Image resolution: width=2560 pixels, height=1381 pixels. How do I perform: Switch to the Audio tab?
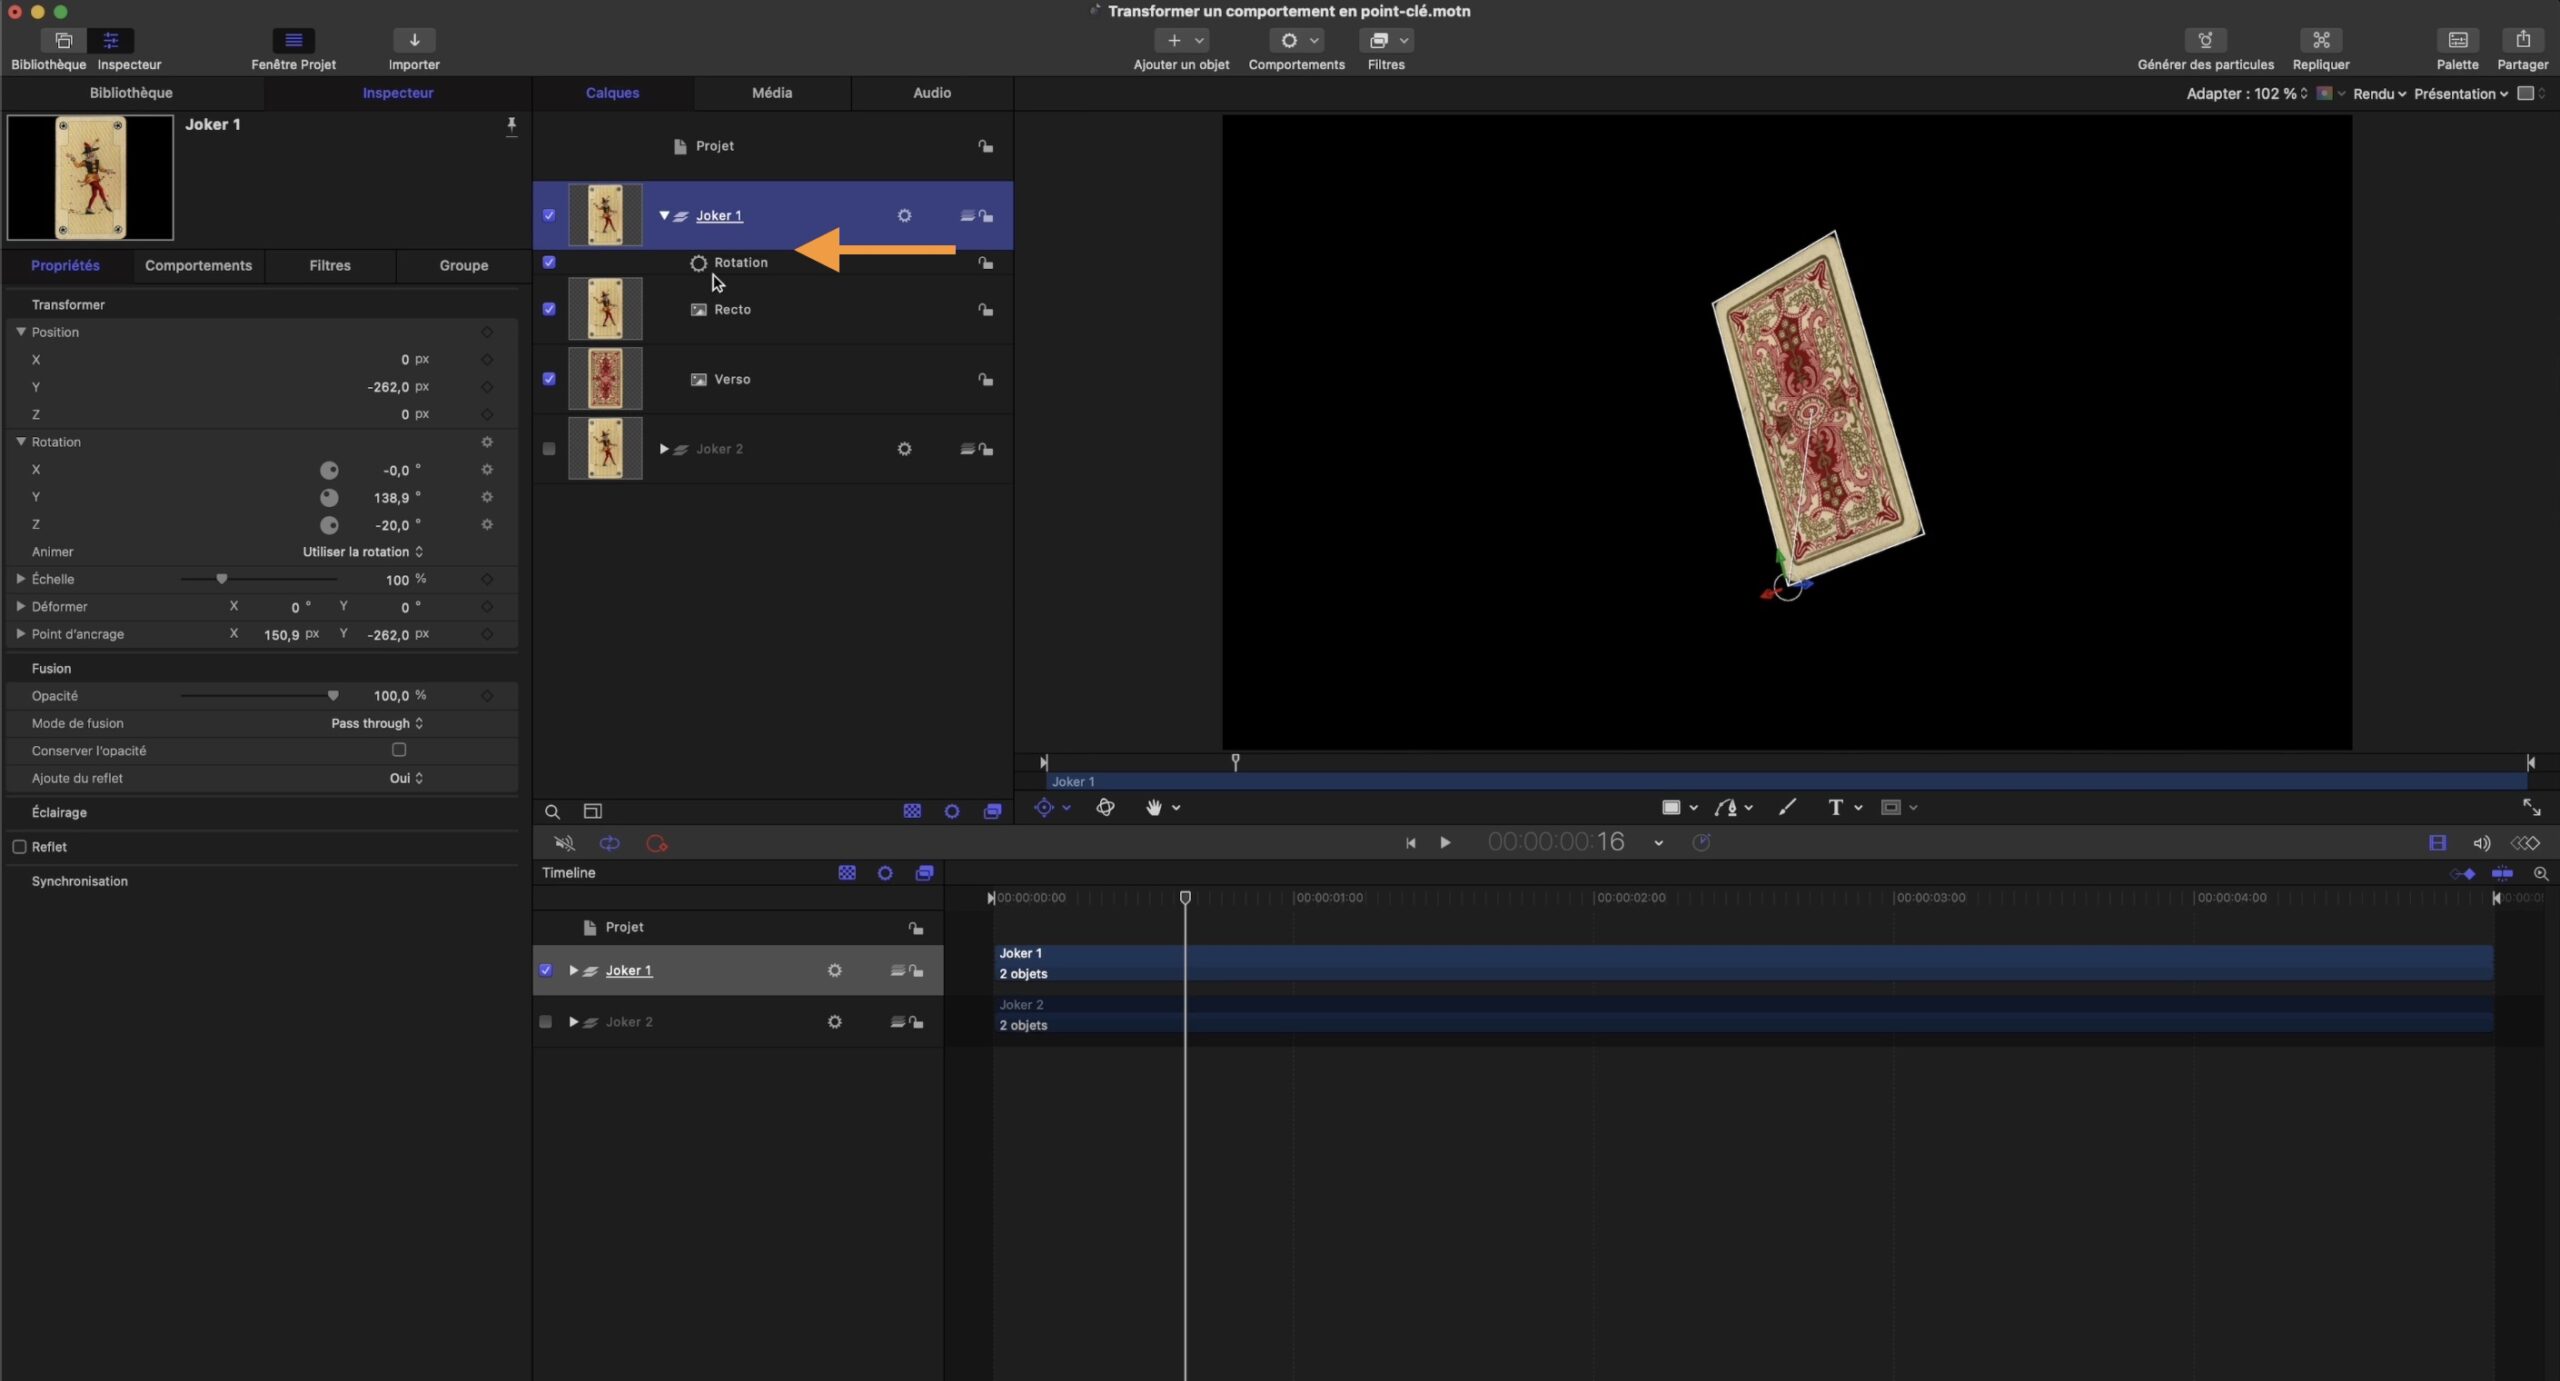click(931, 93)
